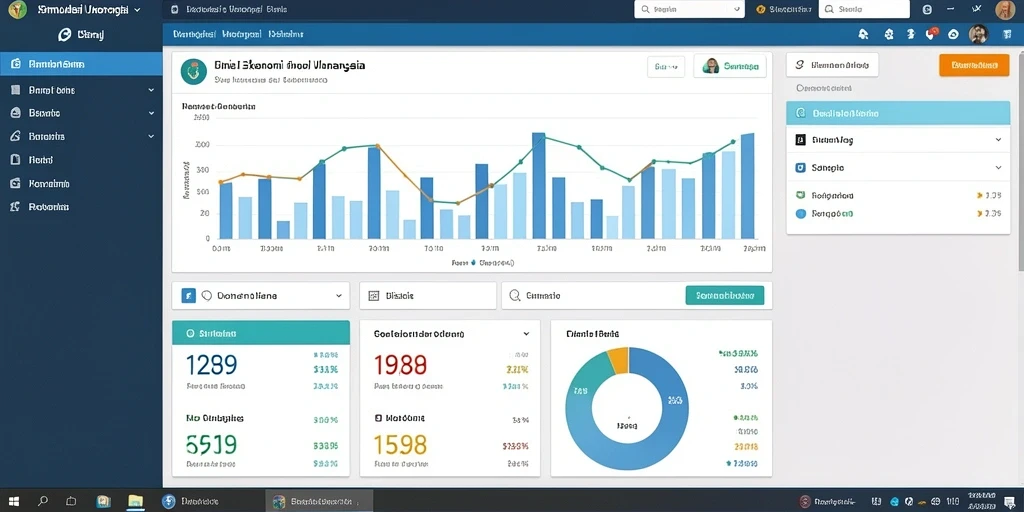Image resolution: width=1024 pixels, height=512 pixels.
Task: Expand the right panel row with the blue square icon
Action: [898, 168]
